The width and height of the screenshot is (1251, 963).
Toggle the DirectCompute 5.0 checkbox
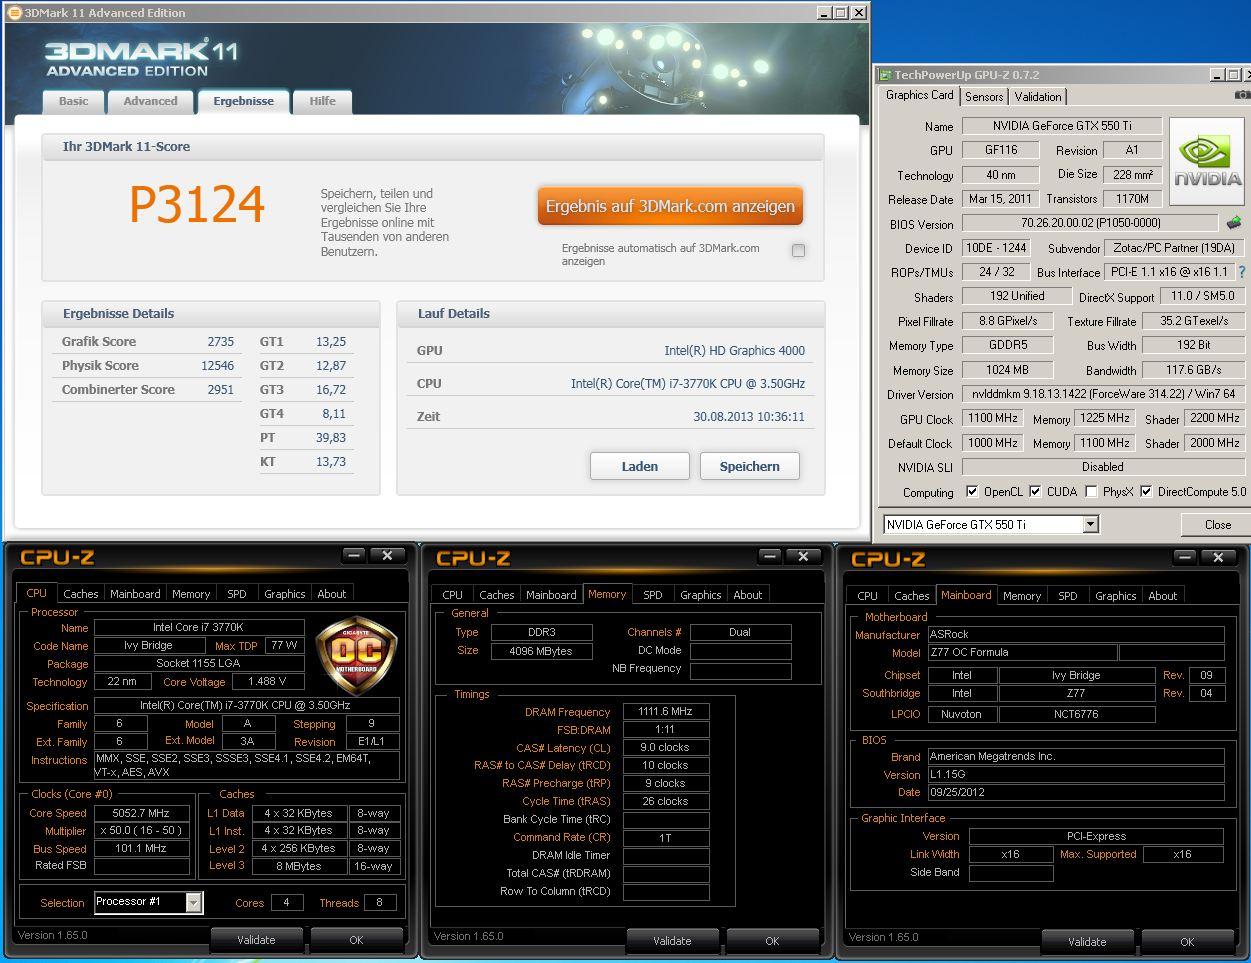(x=1146, y=491)
